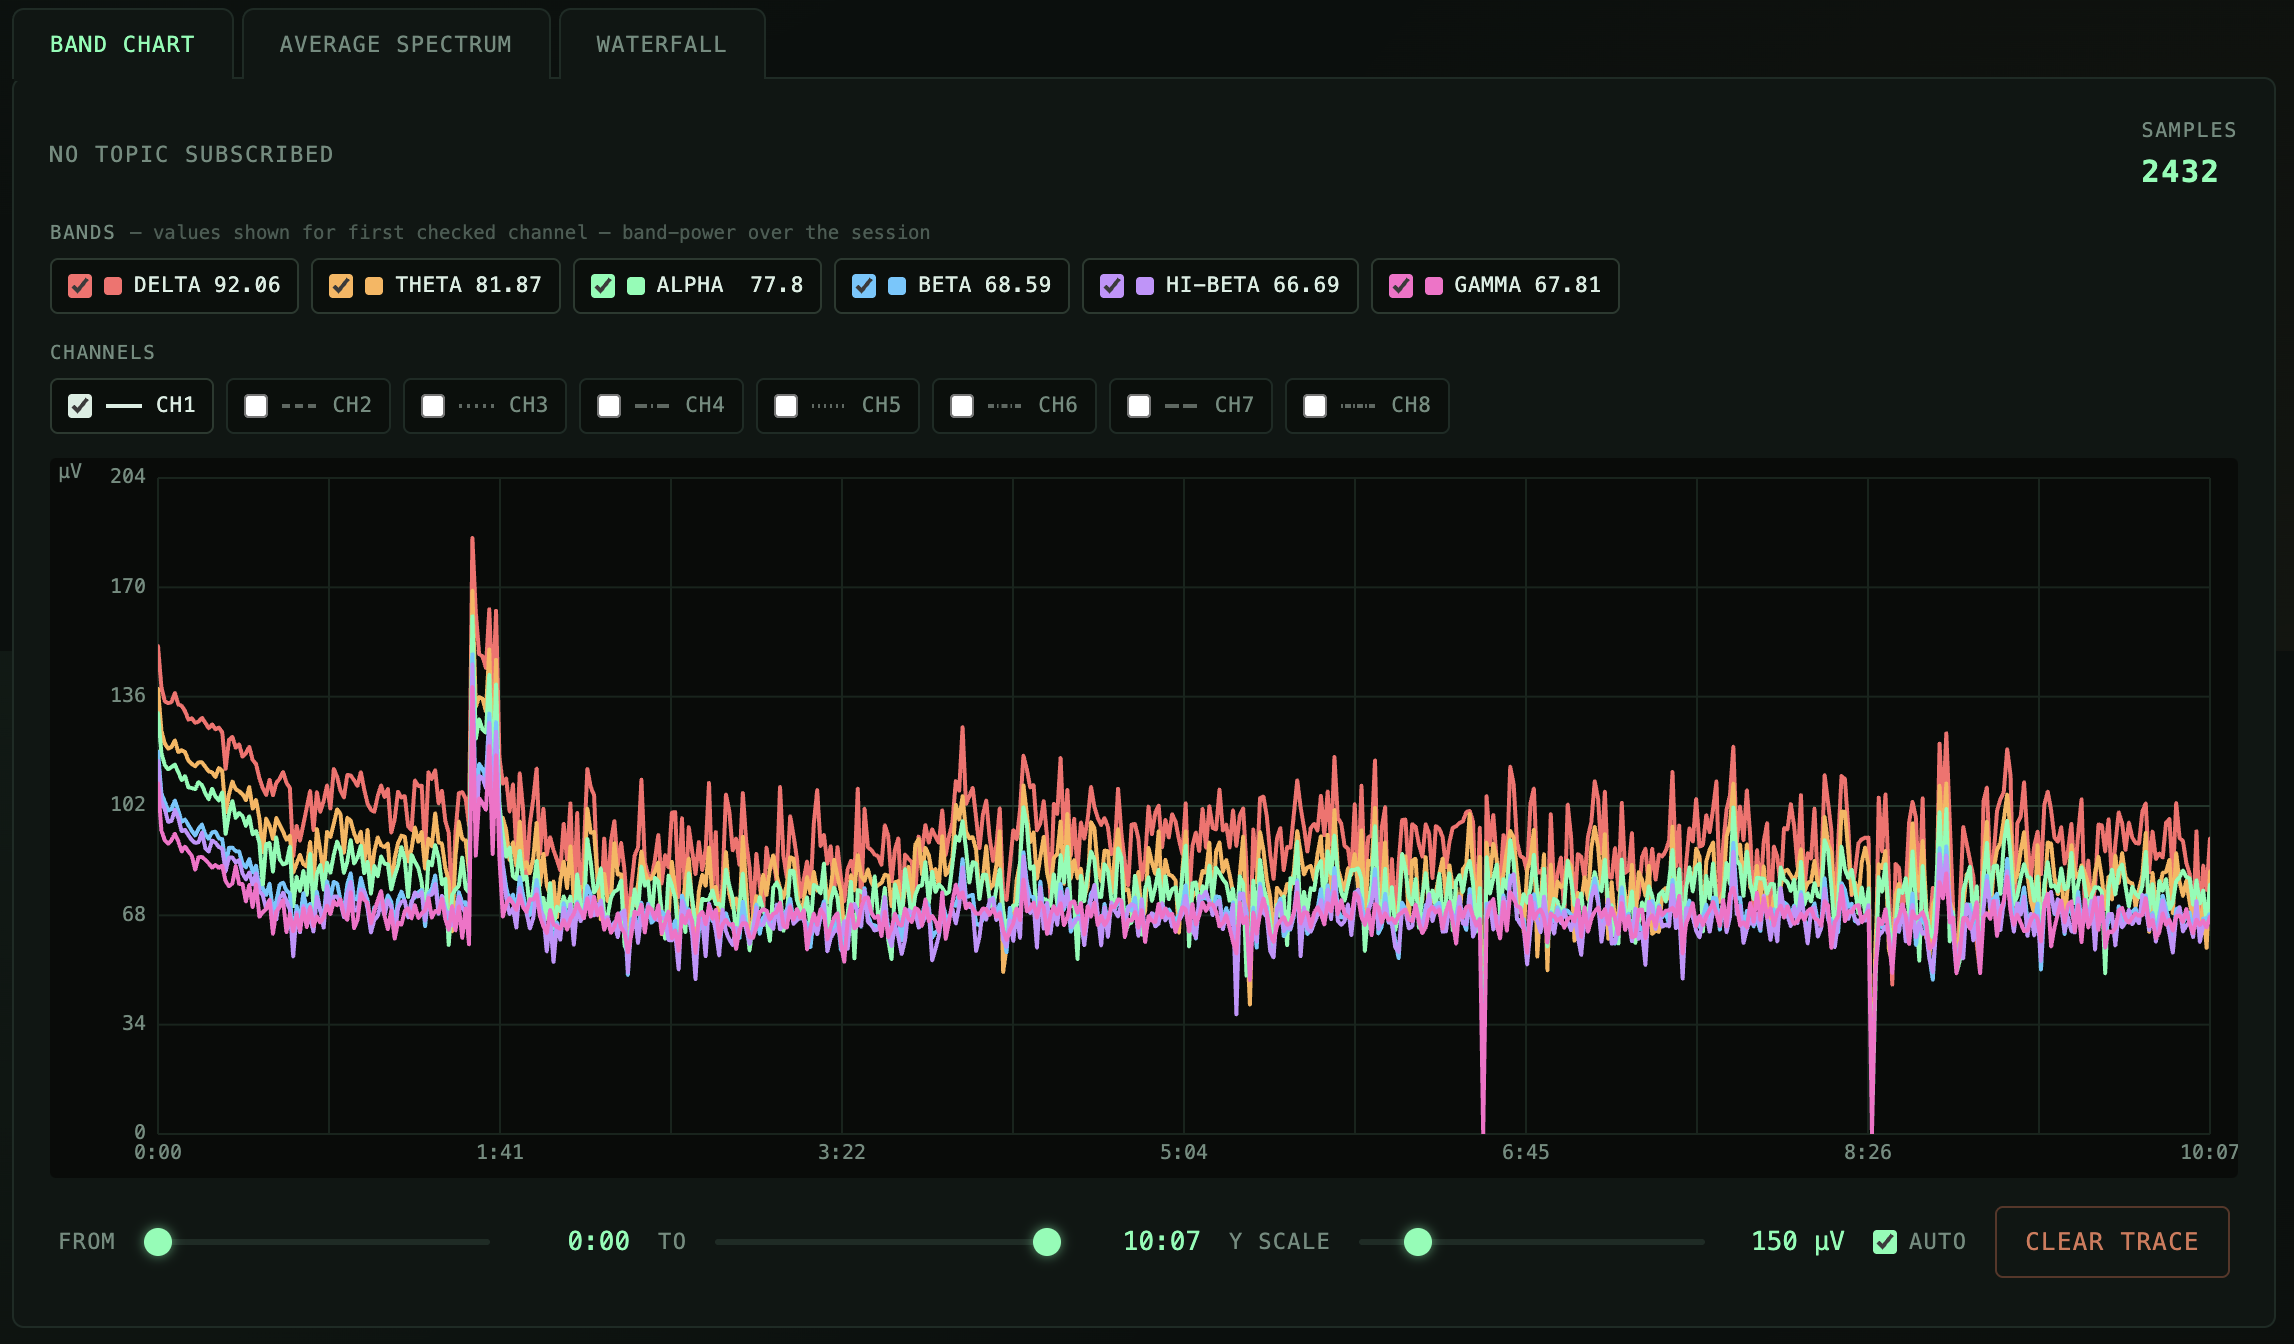Viewport: 2294px width, 1344px height.
Task: Click the CH7 long-dash line style icon
Action: [x=1183, y=406]
